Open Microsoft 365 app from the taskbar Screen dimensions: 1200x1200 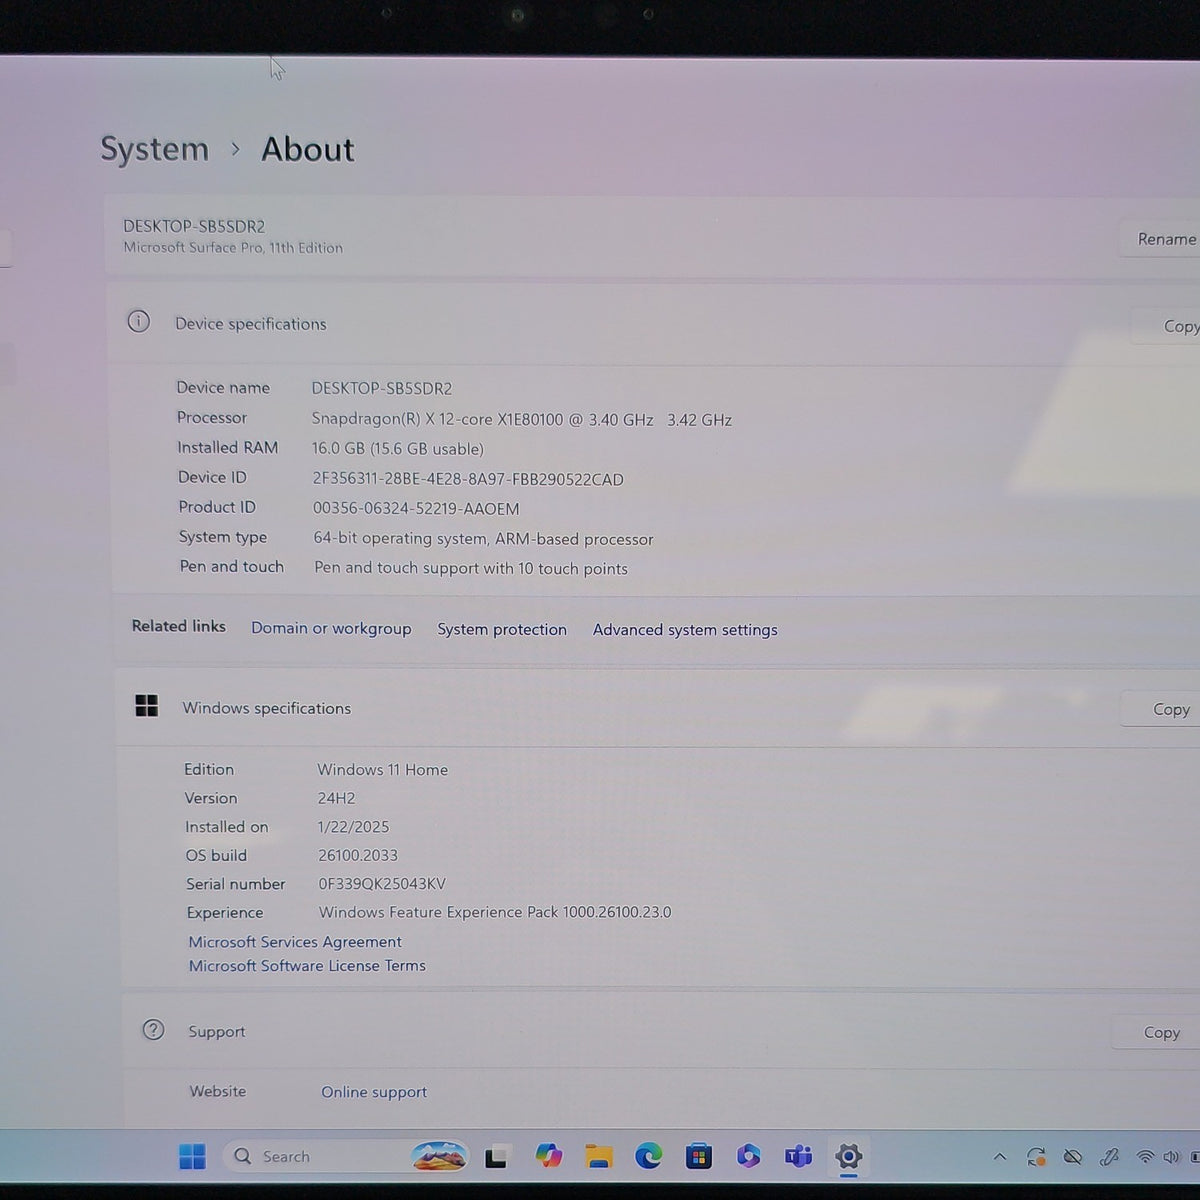point(748,1157)
